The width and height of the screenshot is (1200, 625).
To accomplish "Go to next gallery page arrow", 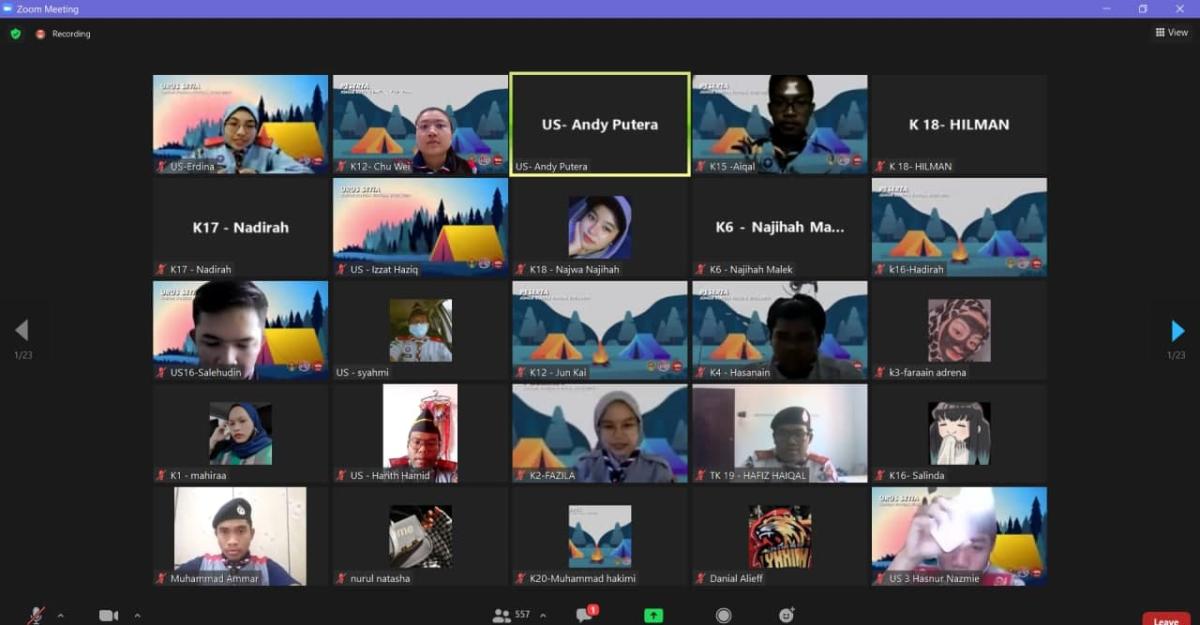I will 1177,331.
